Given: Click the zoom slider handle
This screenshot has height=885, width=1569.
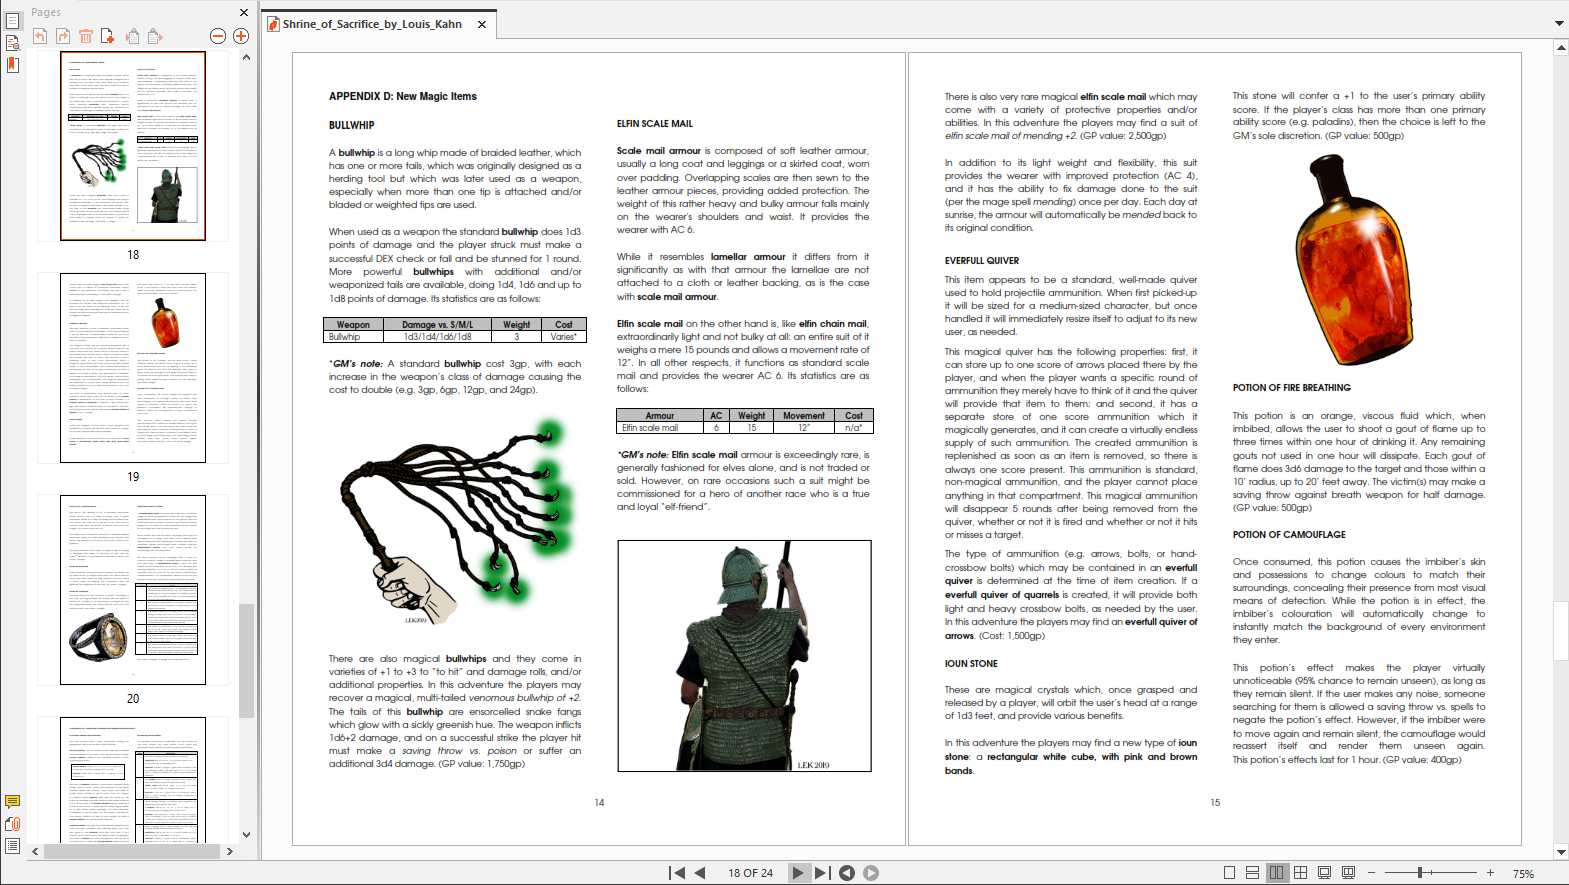Looking at the screenshot, I should [1419, 873].
